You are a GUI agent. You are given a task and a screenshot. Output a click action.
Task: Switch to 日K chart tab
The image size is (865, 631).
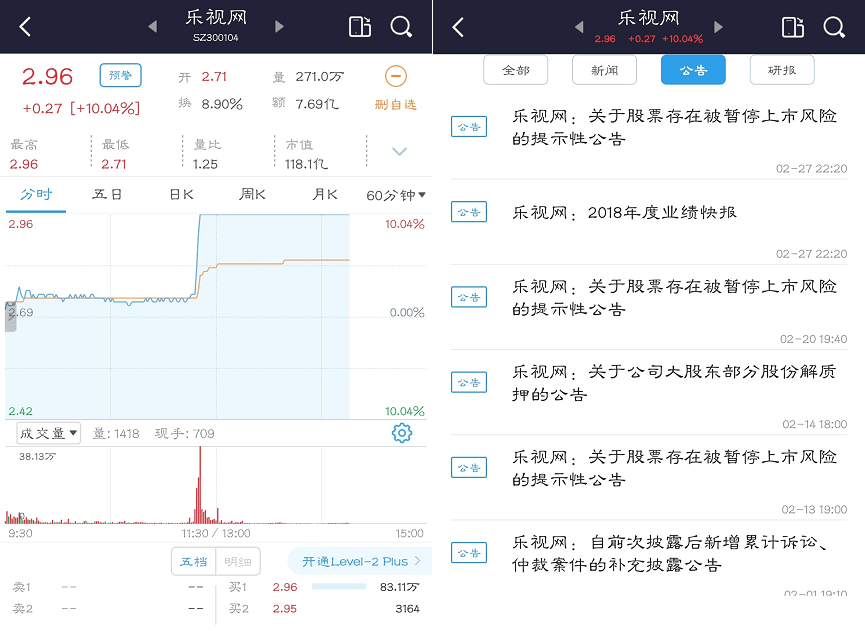[x=181, y=194]
